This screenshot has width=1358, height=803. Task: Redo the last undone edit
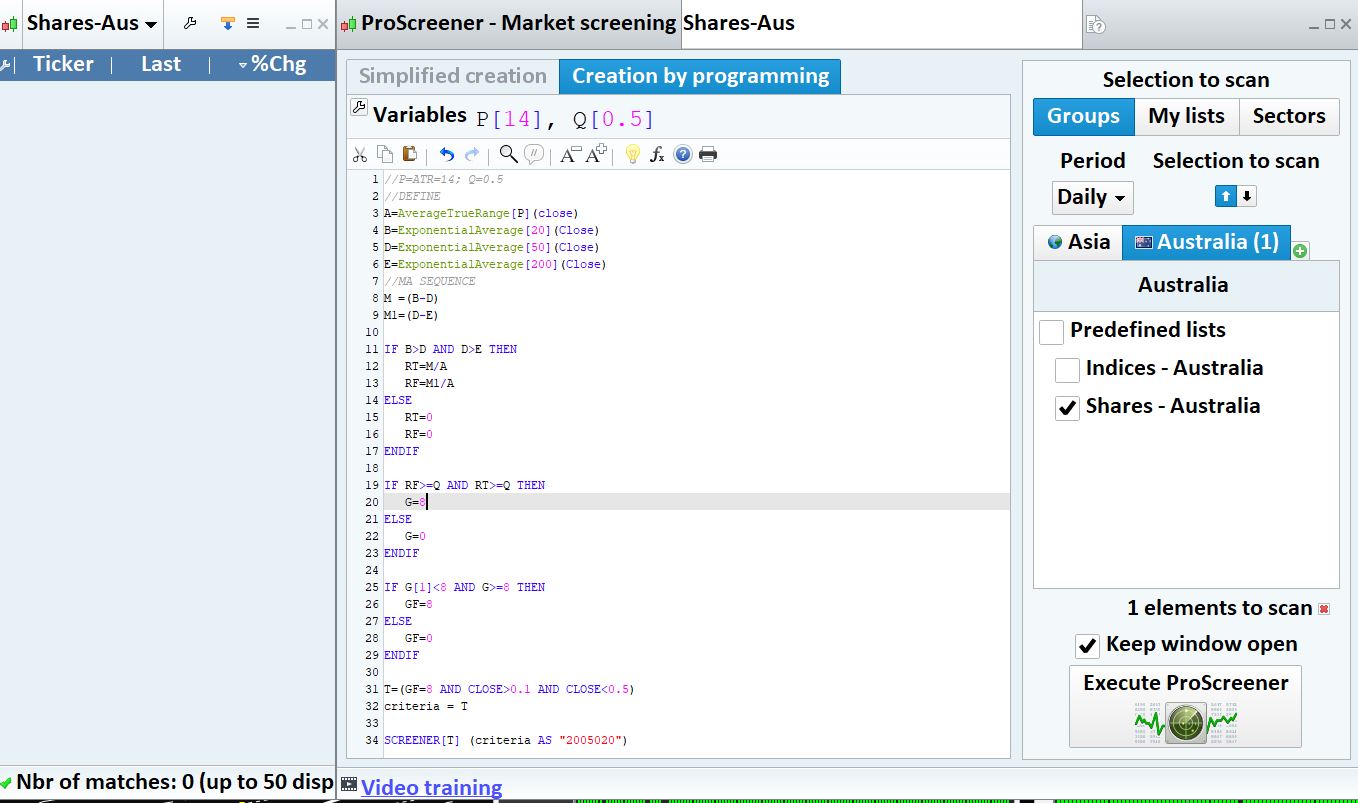[x=472, y=154]
